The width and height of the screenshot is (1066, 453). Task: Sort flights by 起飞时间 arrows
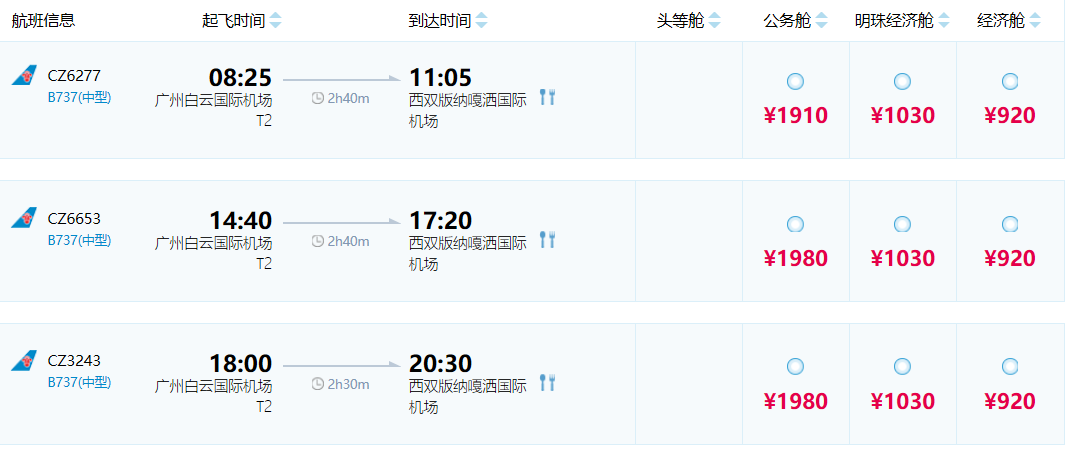[x=276, y=21]
